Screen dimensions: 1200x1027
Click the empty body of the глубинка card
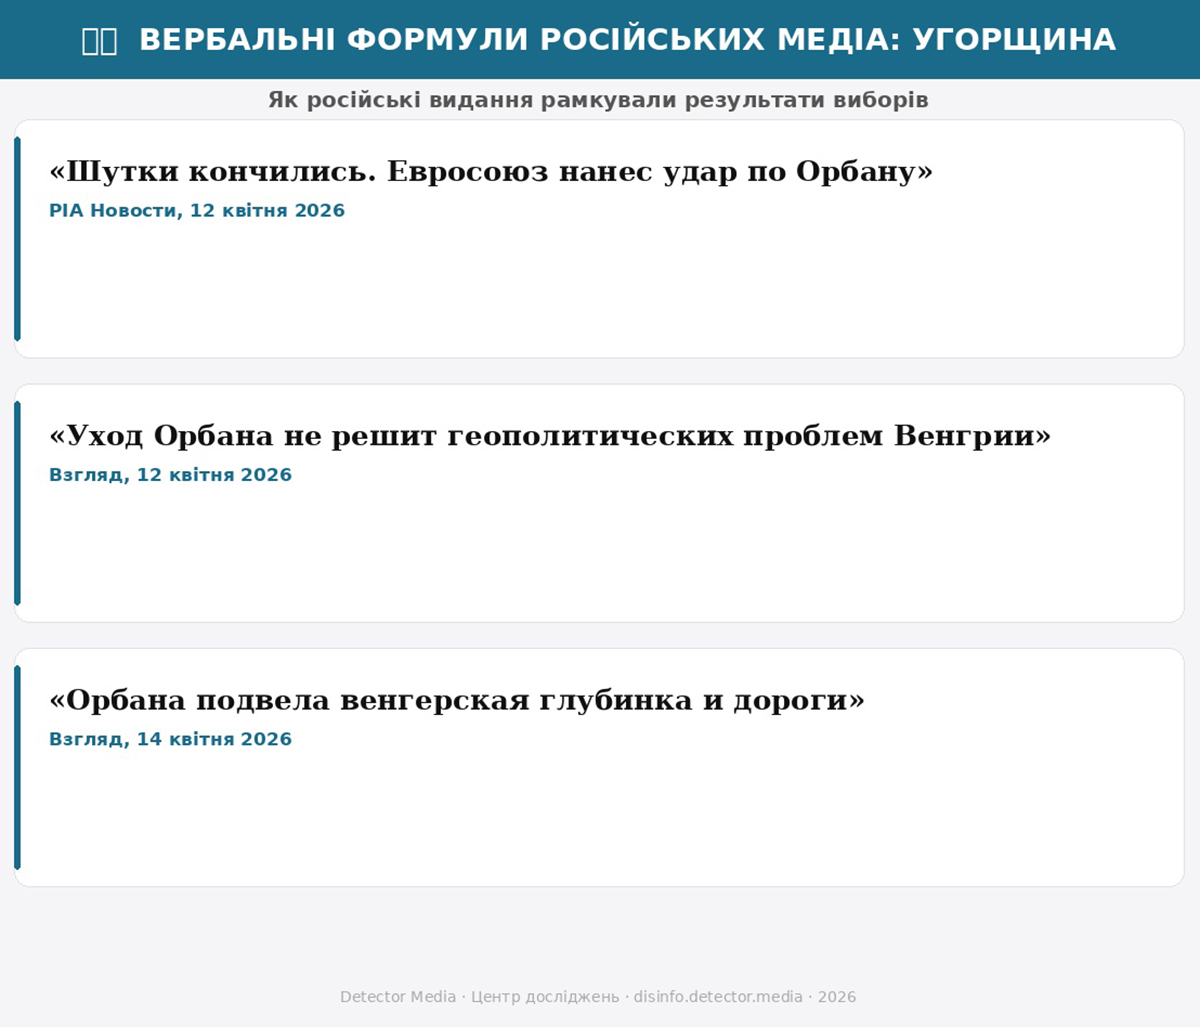click(x=600, y=820)
